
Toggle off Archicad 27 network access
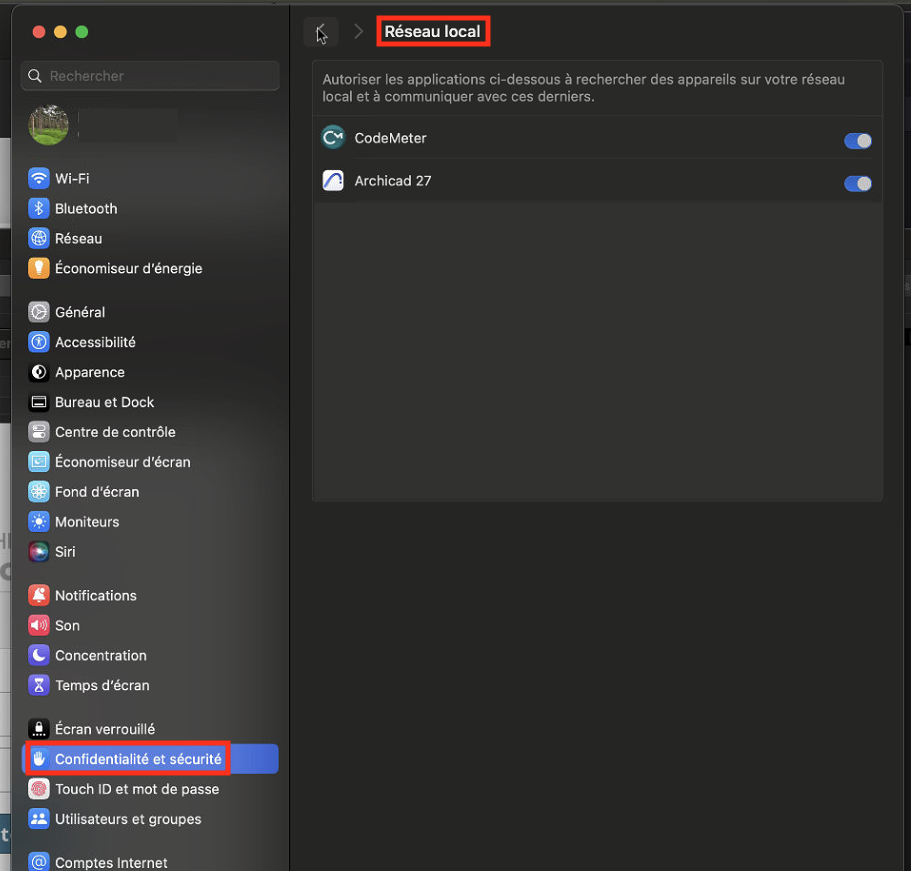tap(857, 184)
